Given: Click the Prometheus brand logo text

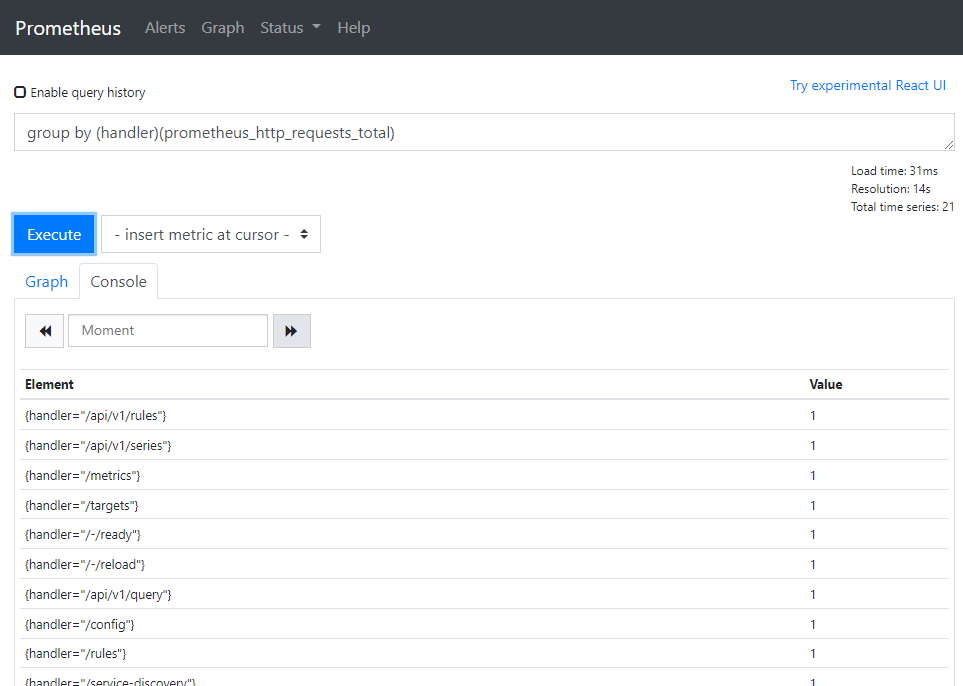Looking at the screenshot, I should (68, 28).
